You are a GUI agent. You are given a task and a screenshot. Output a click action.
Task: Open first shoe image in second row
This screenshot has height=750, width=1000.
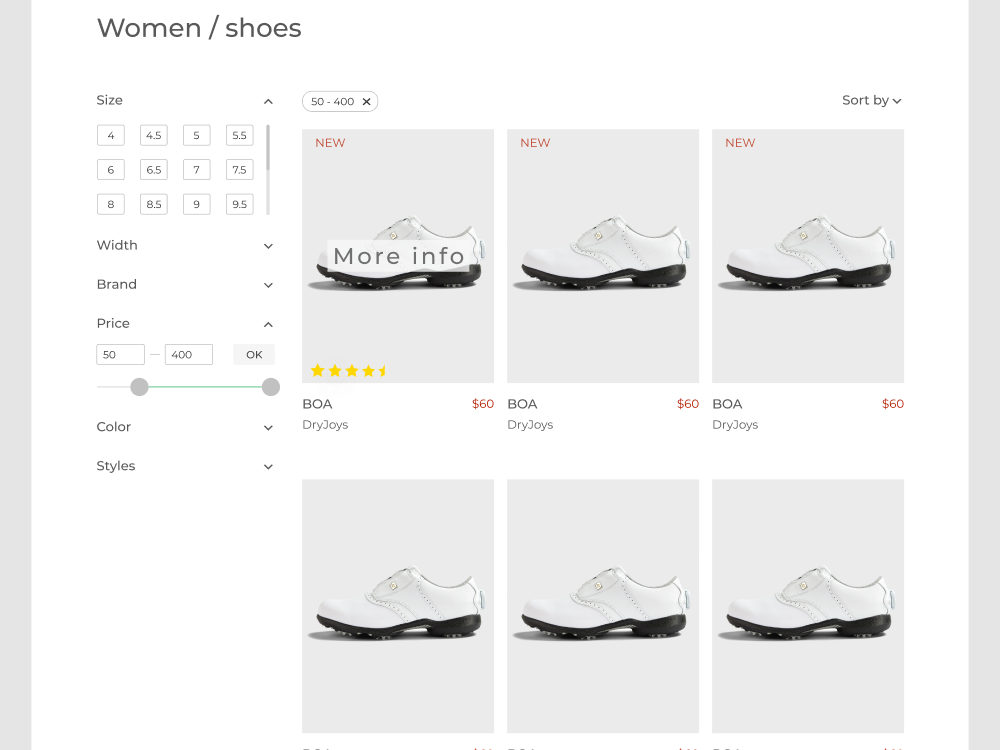[x=398, y=606]
